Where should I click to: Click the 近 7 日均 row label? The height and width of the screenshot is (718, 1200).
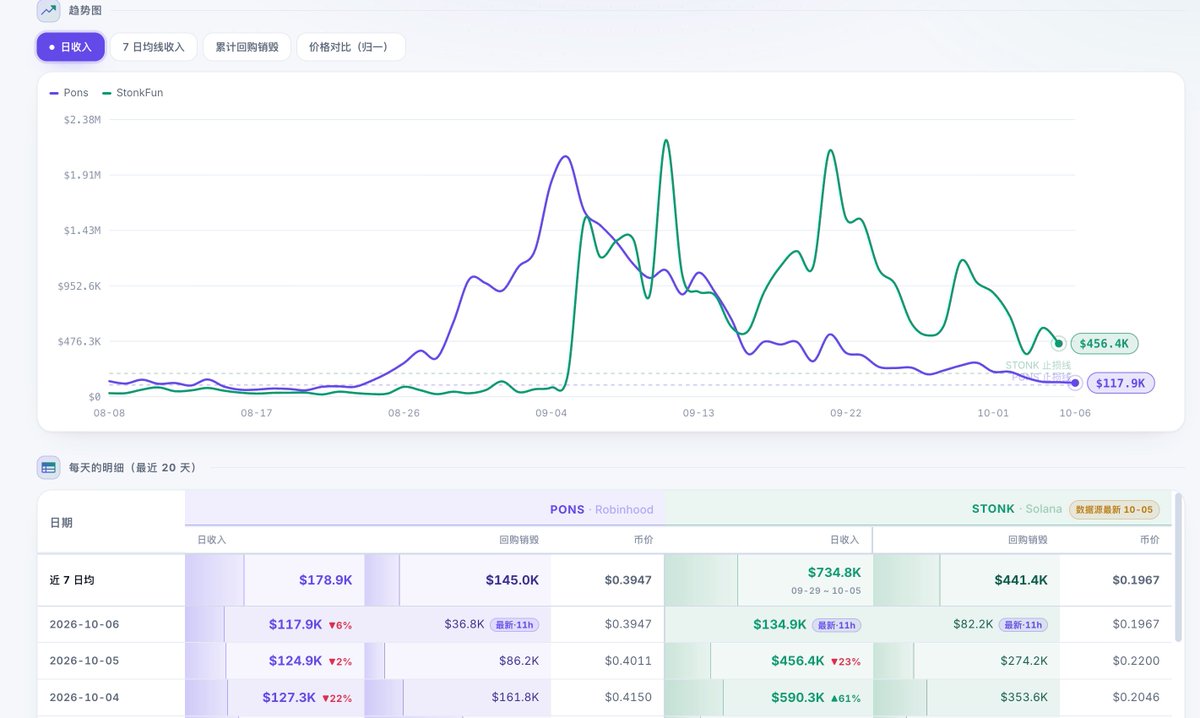coord(72,580)
